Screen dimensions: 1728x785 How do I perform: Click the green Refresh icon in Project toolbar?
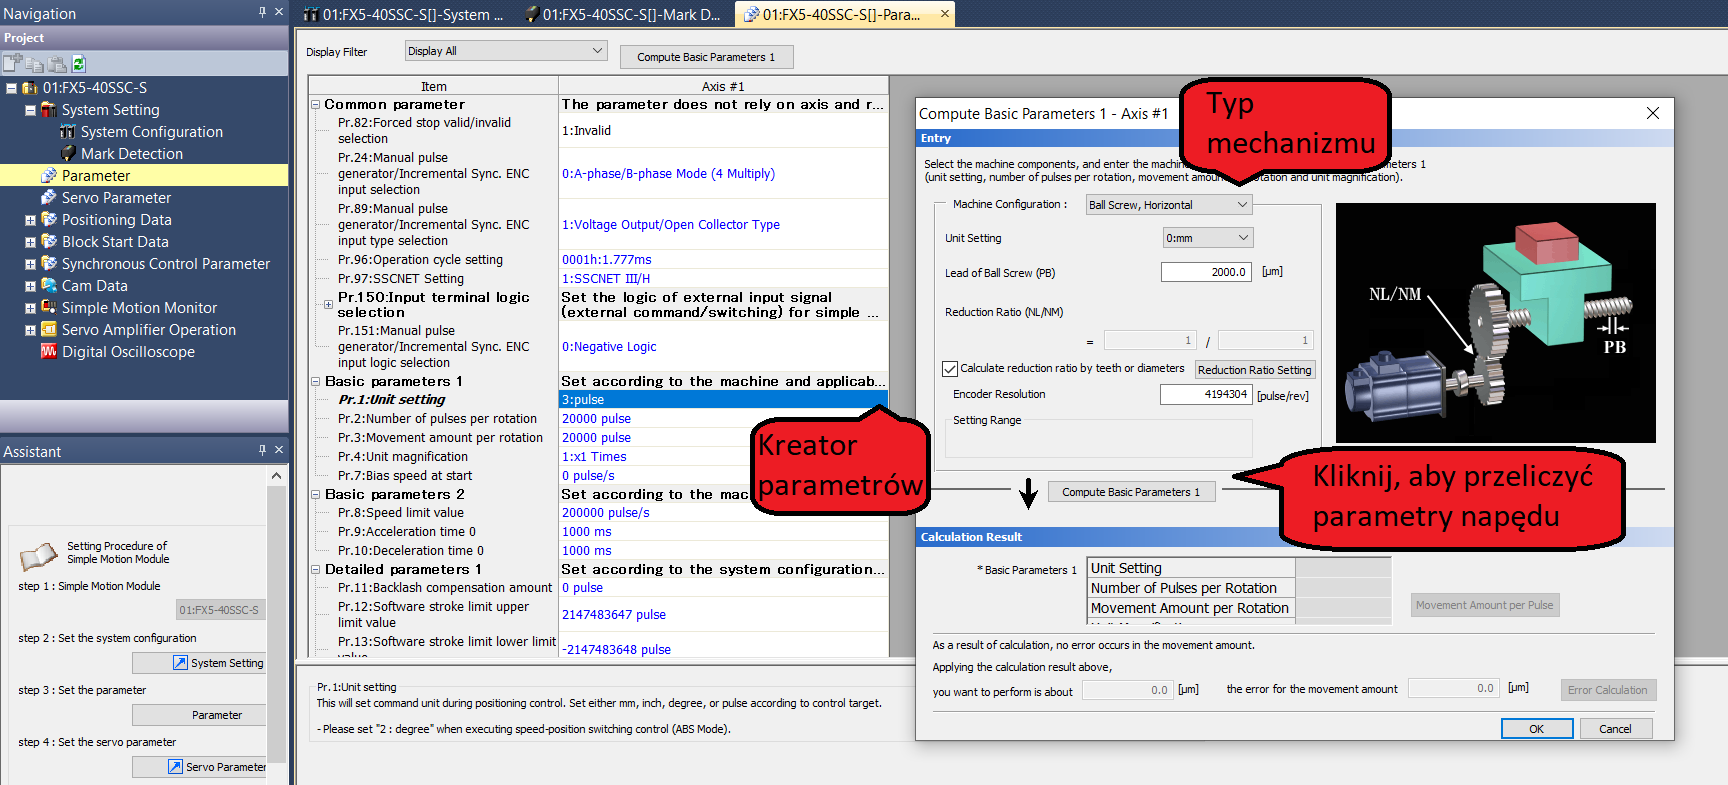(79, 63)
